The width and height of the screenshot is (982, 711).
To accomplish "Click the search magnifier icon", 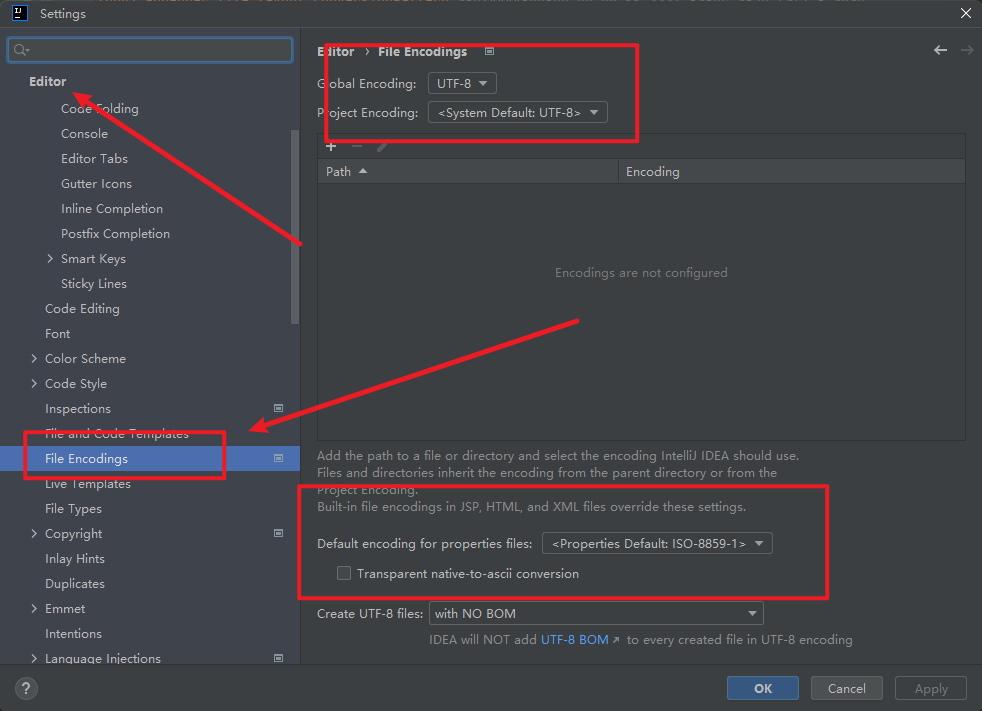I will pos(21,50).
